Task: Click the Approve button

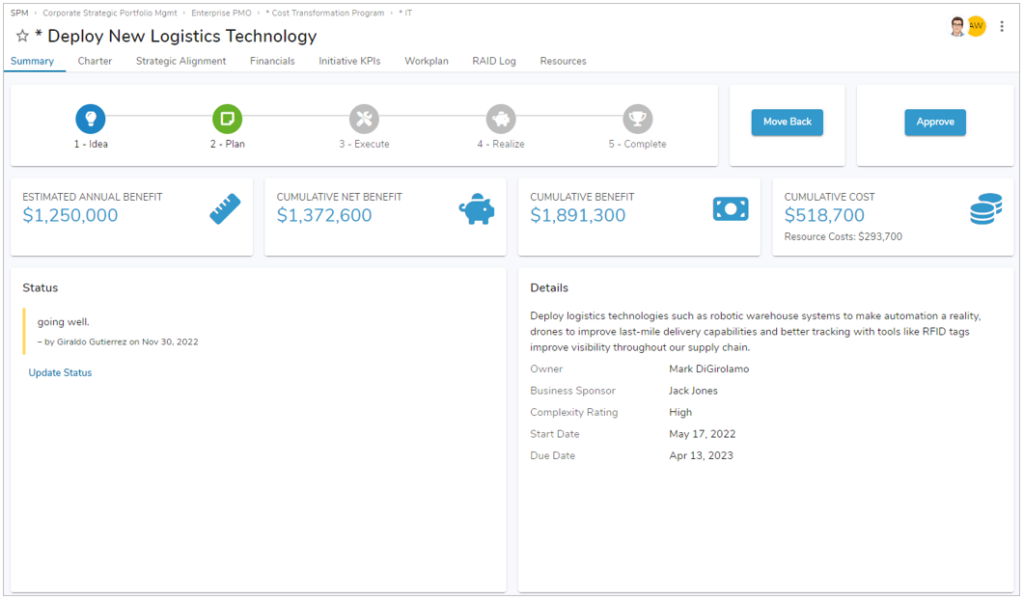Action: click(x=935, y=121)
